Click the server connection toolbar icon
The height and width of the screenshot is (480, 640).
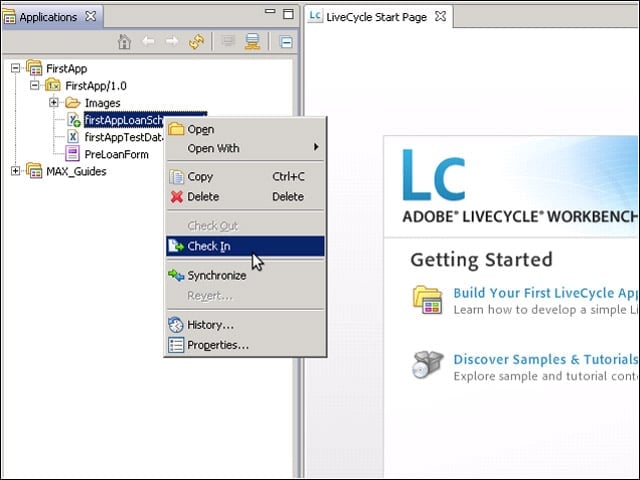(x=252, y=42)
